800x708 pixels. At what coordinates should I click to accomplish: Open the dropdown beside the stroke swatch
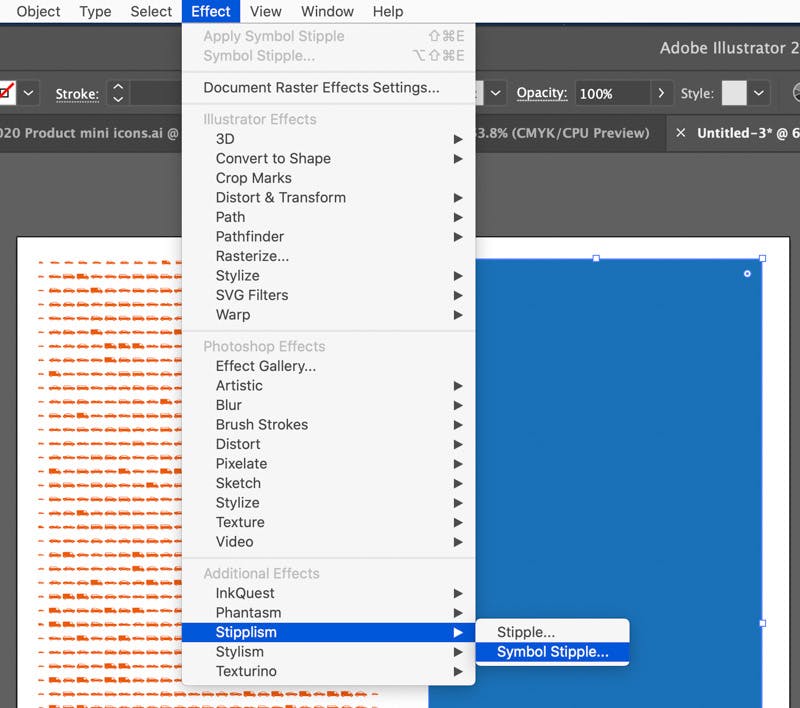[x=29, y=93]
